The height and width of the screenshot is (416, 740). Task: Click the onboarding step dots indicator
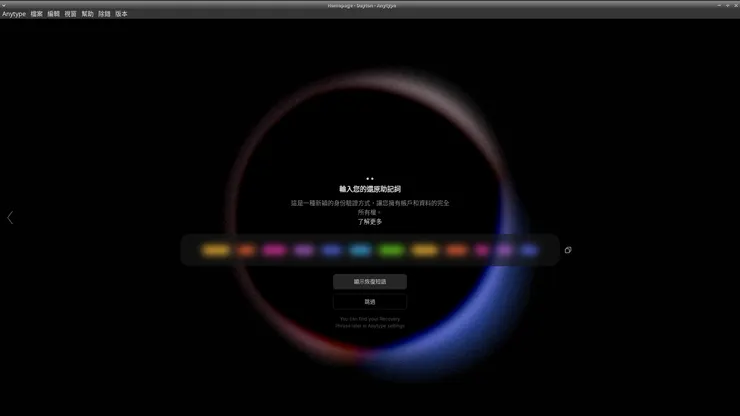(370, 178)
